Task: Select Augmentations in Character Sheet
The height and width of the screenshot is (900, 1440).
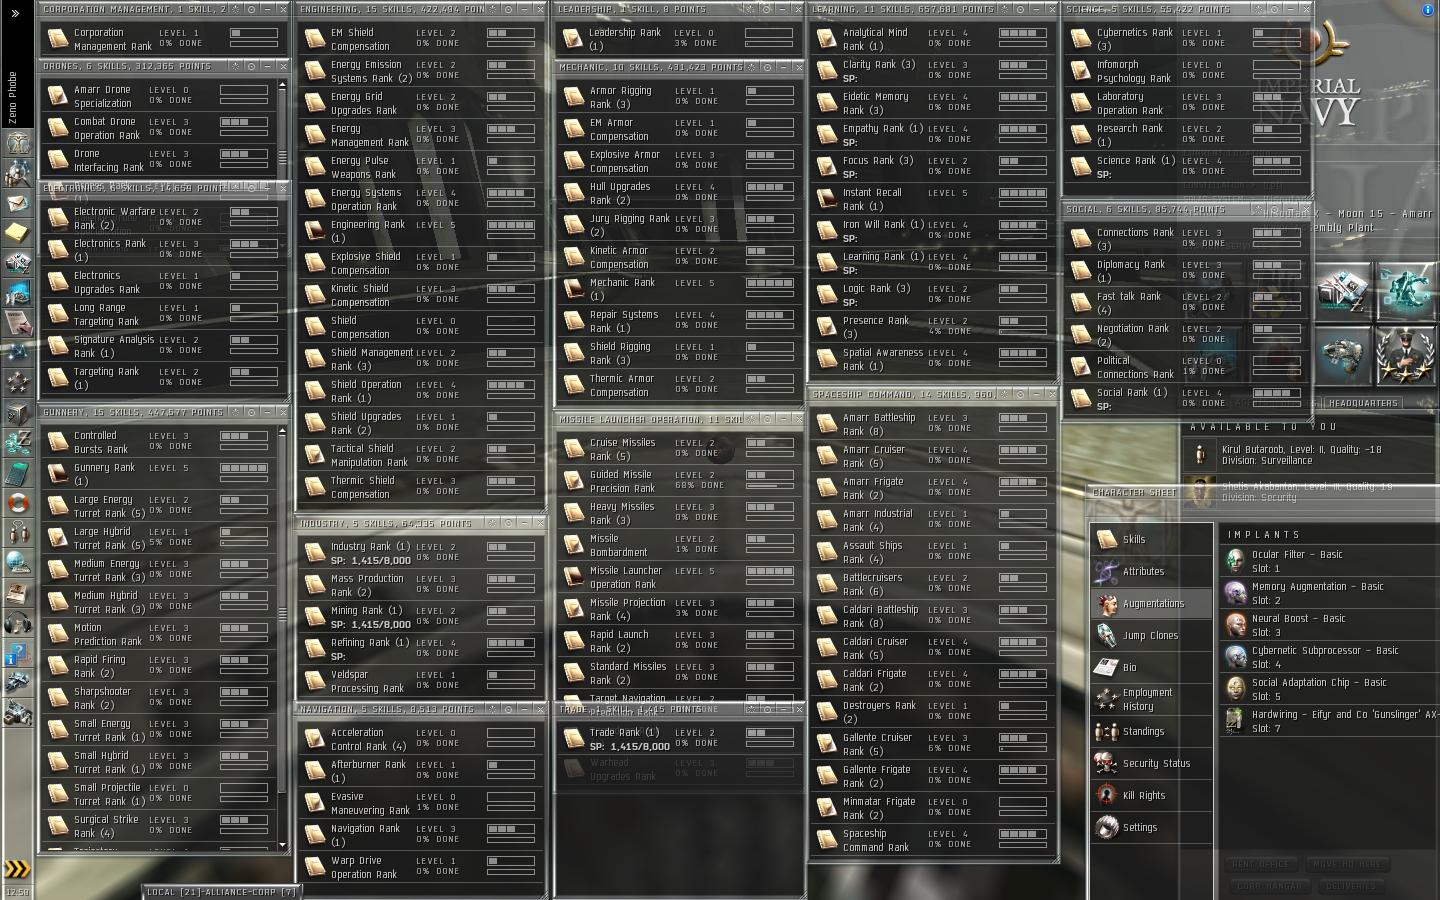Action: tap(1151, 603)
